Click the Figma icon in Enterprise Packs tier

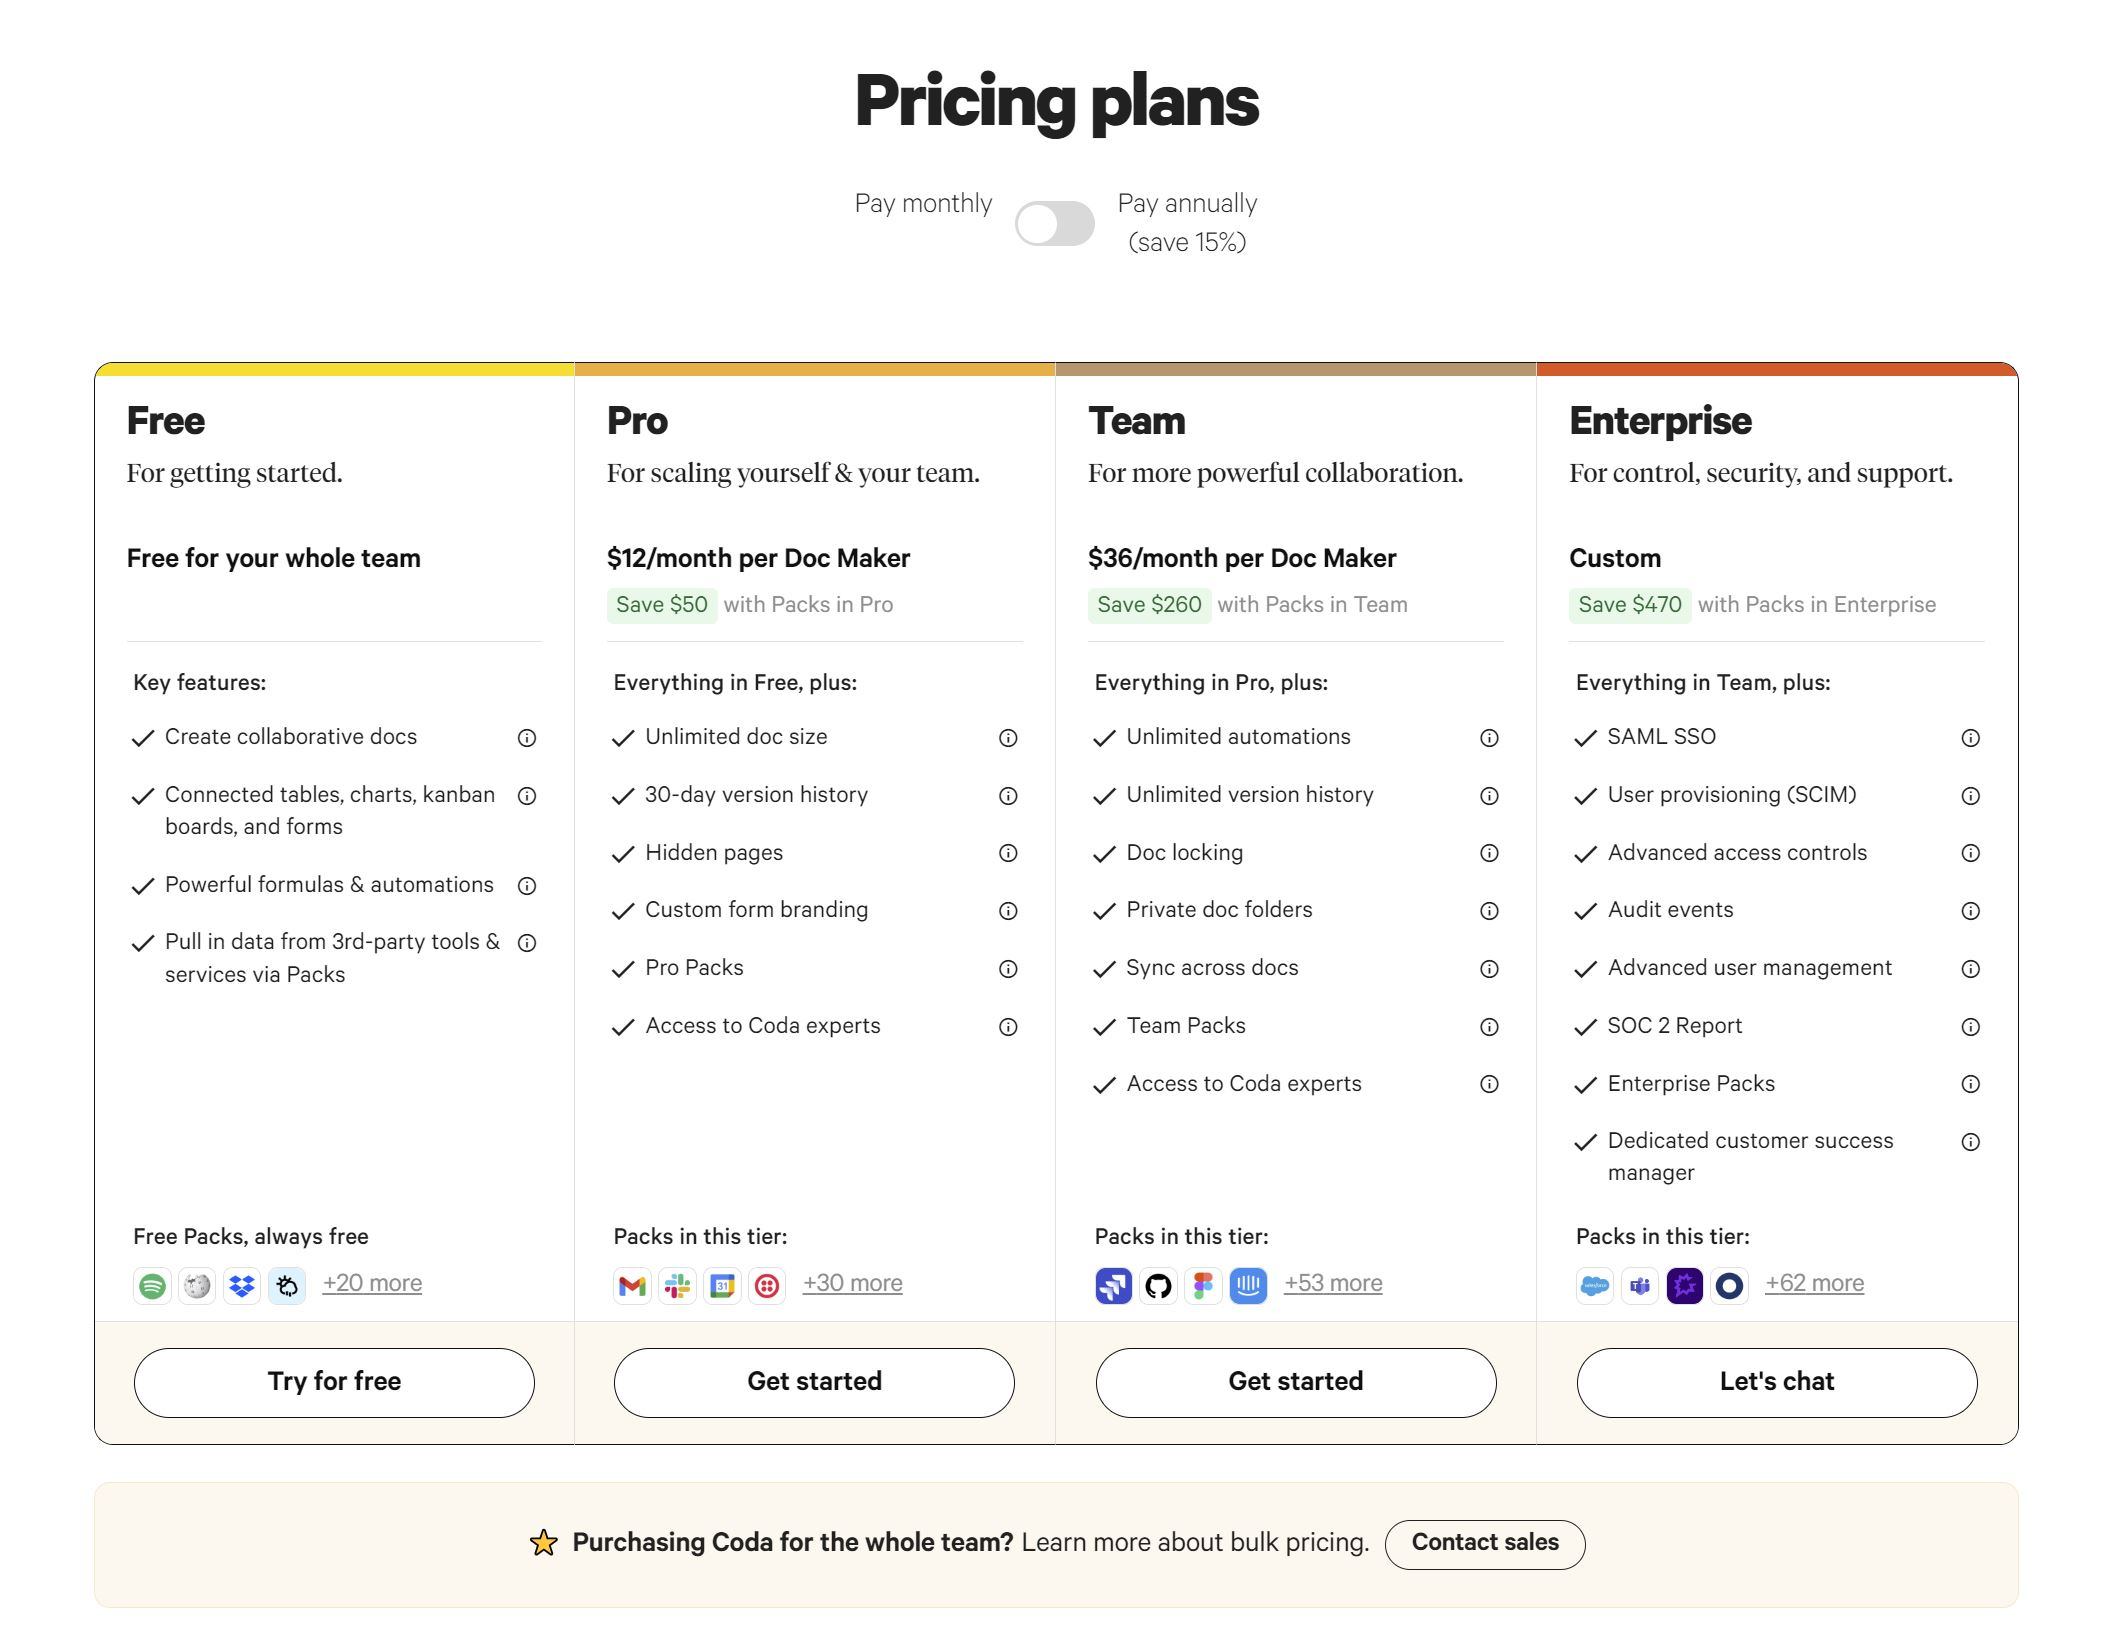click(1203, 1282)
